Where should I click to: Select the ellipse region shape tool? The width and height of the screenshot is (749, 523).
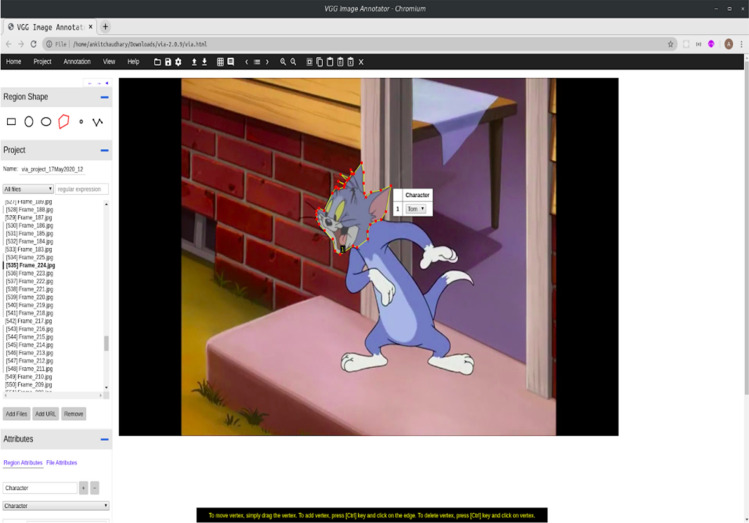pyautogui.click(x=46, y=122)
